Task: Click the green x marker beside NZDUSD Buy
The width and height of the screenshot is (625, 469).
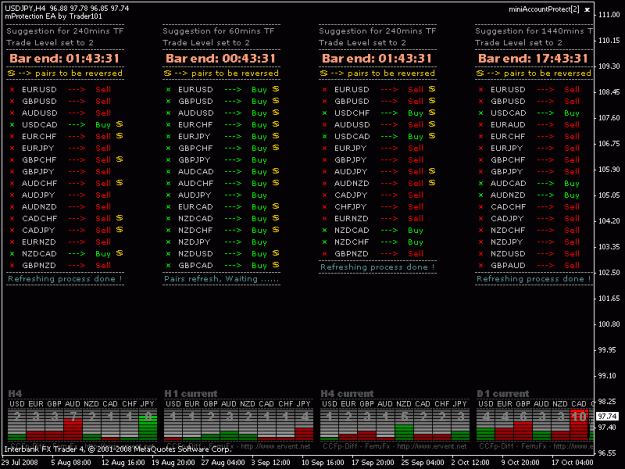Action: [168, 254]
